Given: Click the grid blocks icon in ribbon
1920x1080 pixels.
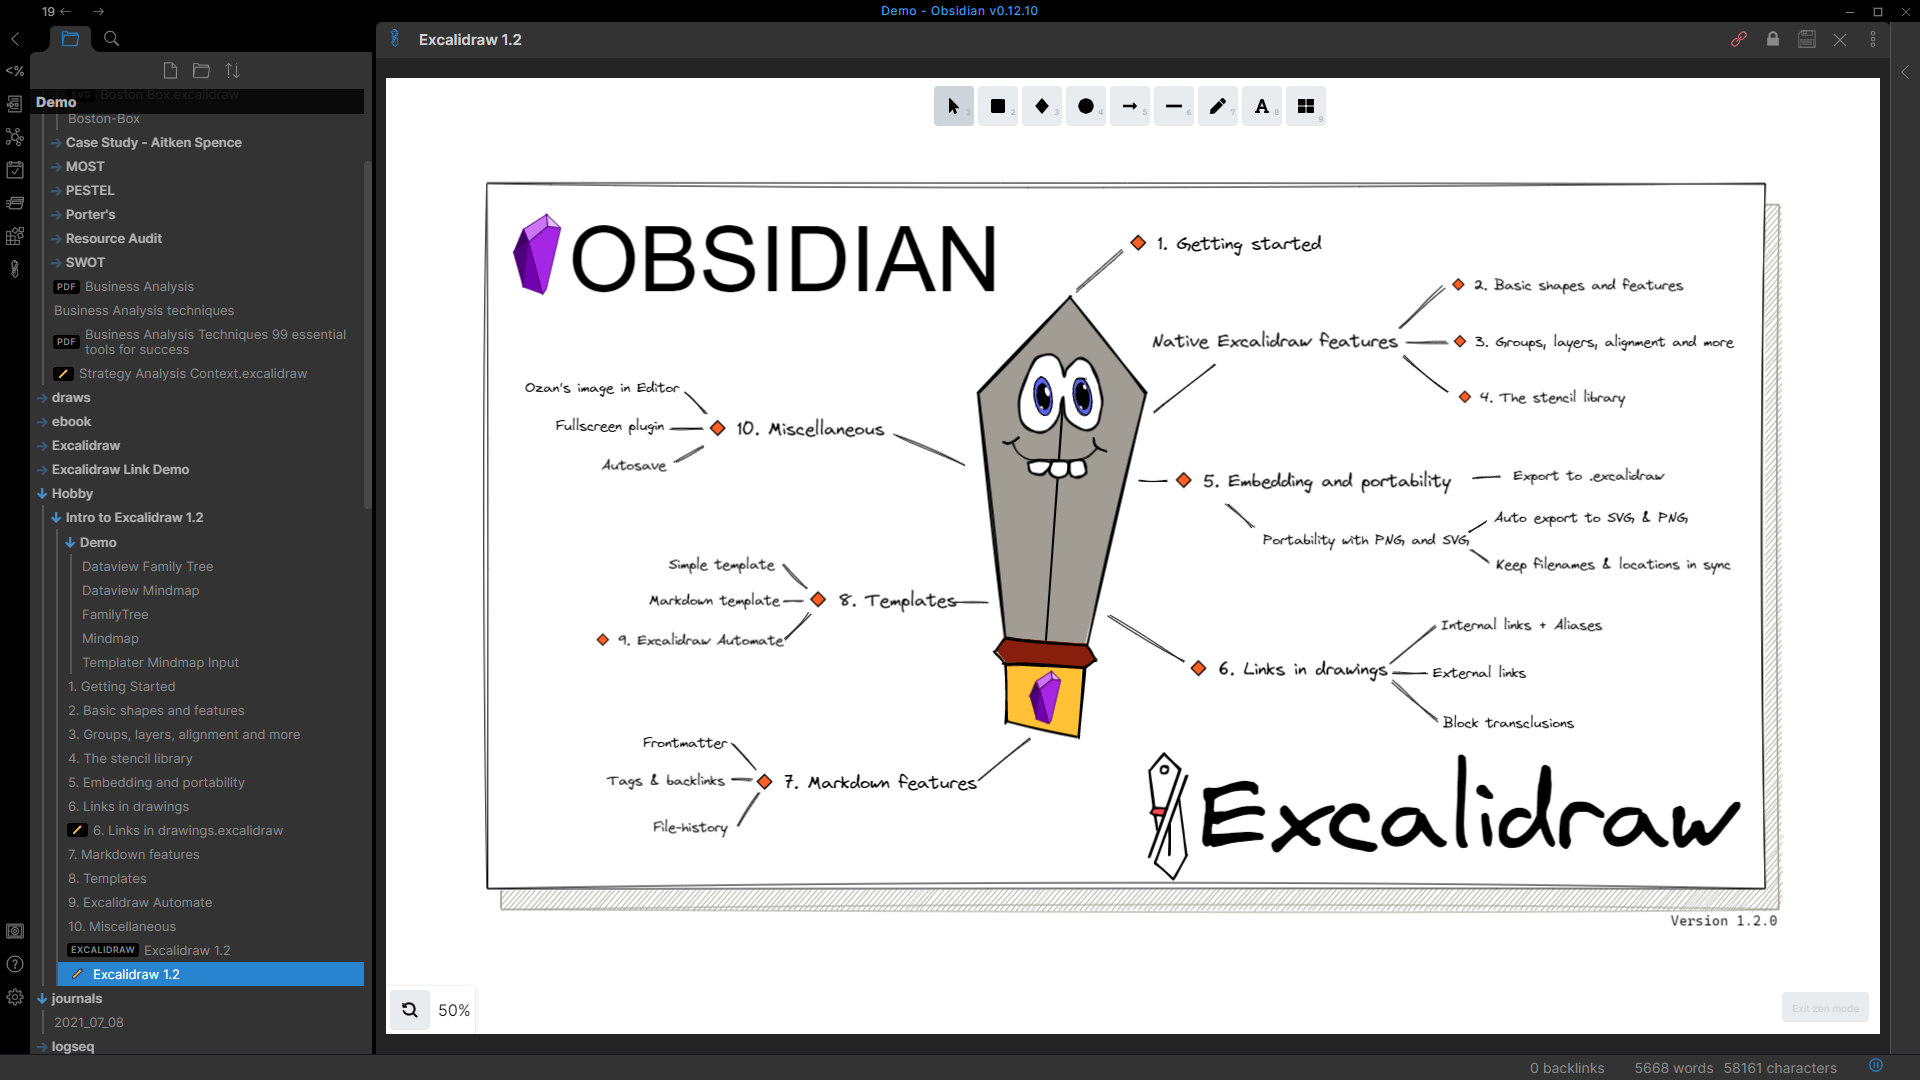Looking at the screenshot, I should [15, 236].
